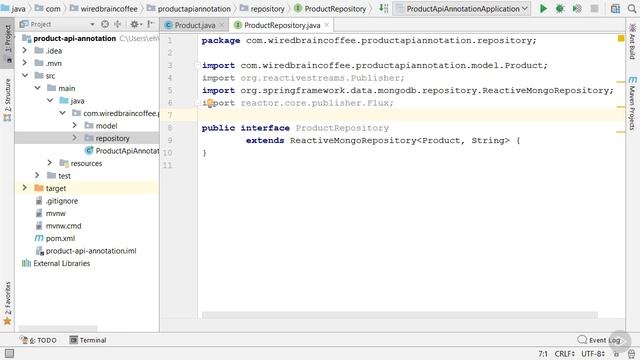
Task: Open the Project Structure dialog icon
Action: coord(615,9)
